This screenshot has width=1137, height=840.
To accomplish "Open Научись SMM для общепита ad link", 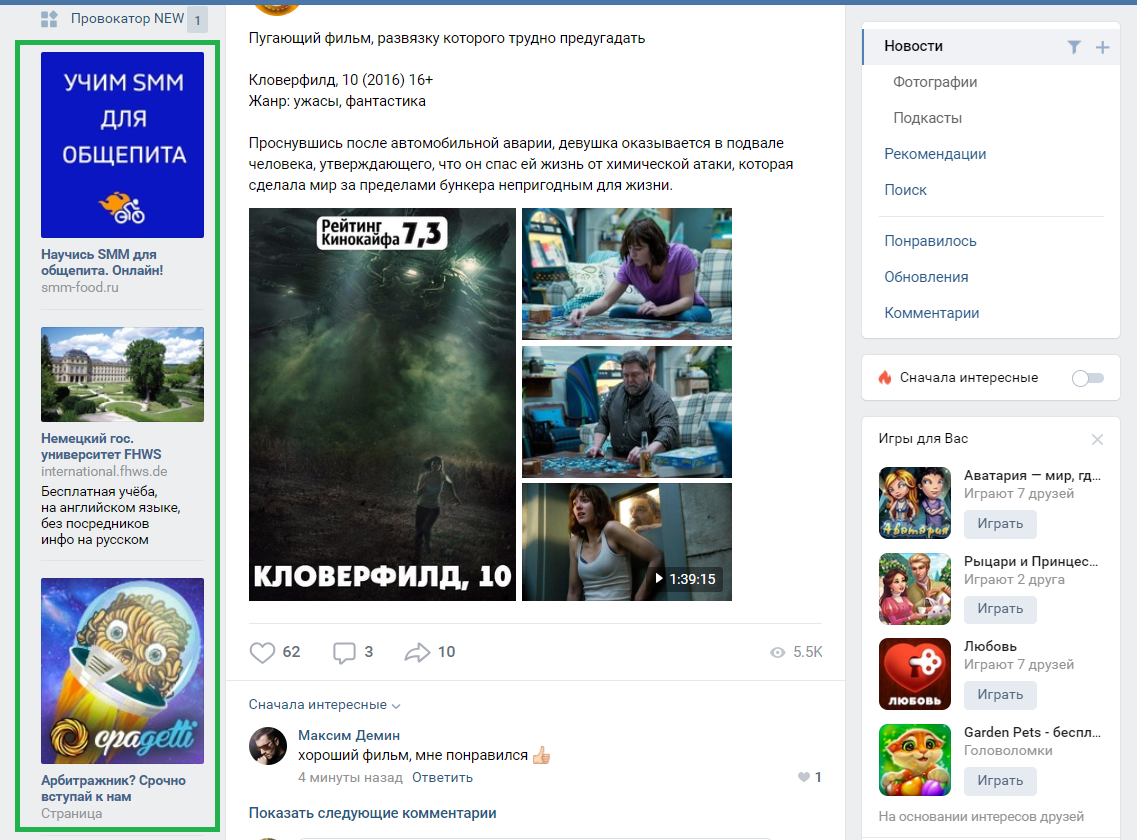I will click(102, 263).
